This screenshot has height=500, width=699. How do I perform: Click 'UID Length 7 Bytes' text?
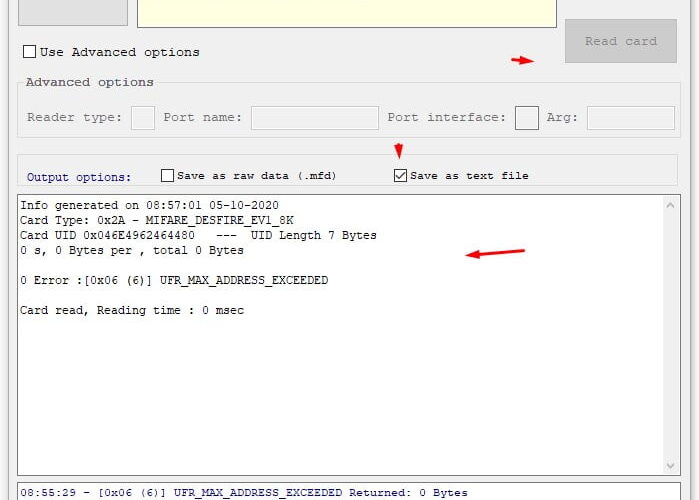(x=313, y=235)
